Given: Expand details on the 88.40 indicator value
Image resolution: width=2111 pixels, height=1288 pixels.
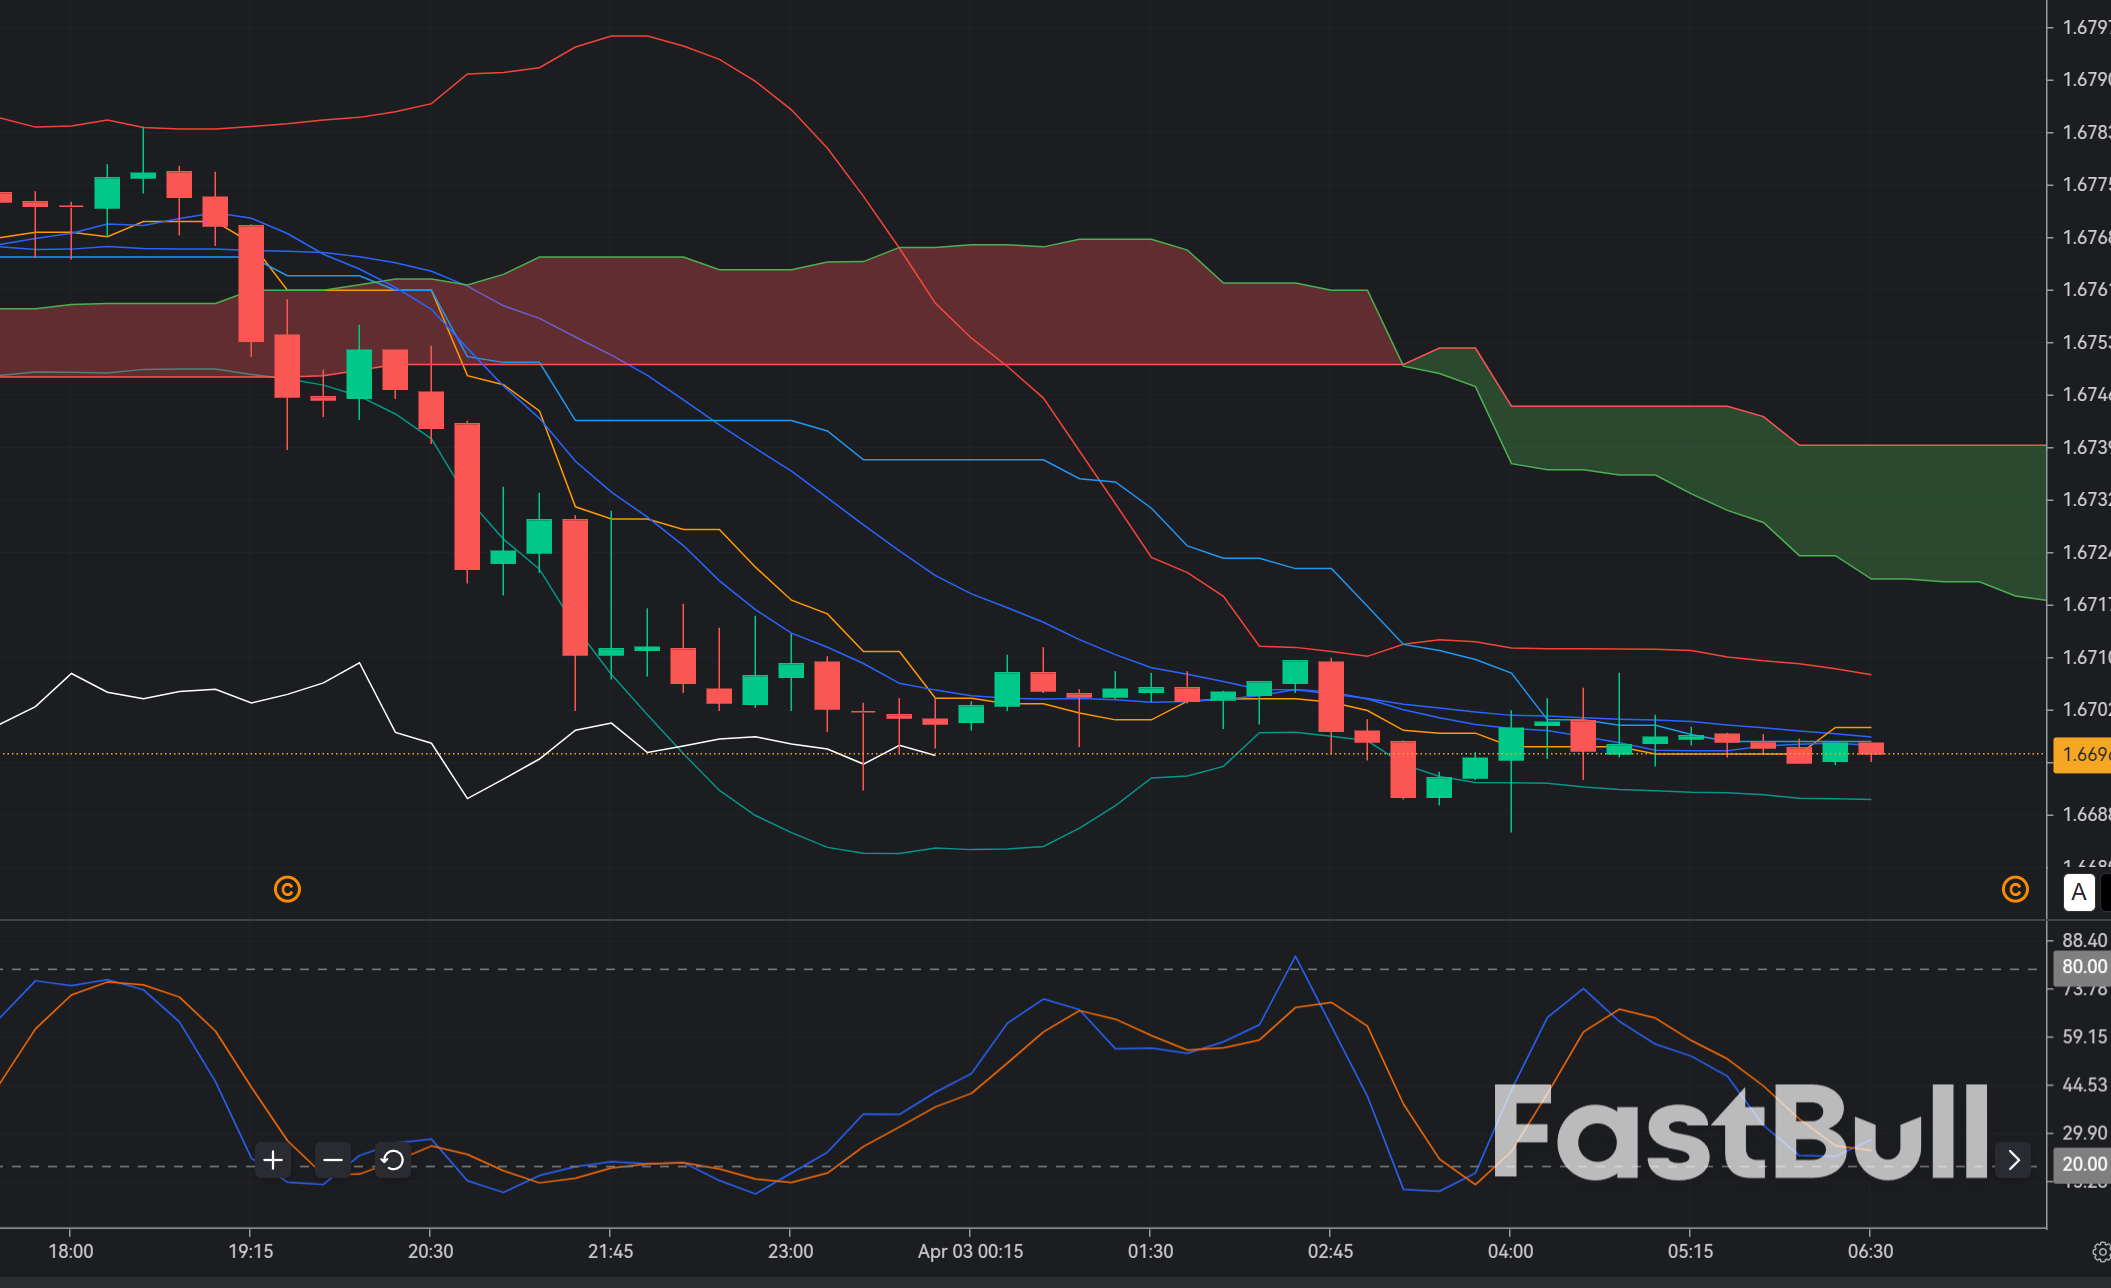Looking at the screenshot, I should [2083, 940].
